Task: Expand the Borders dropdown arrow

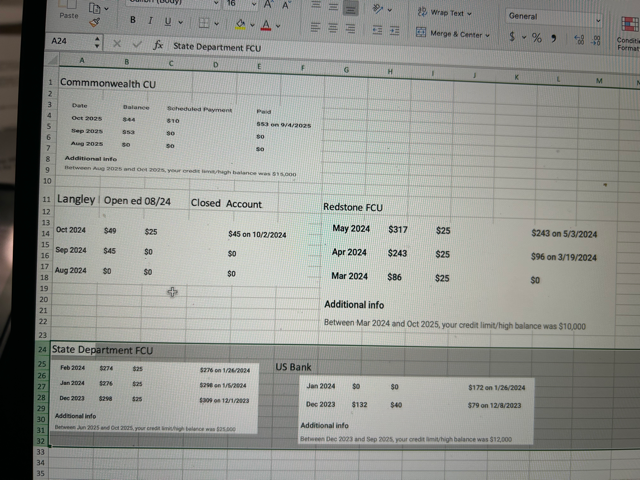Action: pos(216,24)
